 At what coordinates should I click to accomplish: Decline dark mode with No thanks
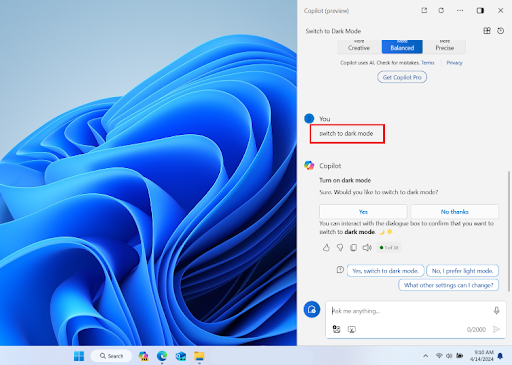[x=454, y=212]
